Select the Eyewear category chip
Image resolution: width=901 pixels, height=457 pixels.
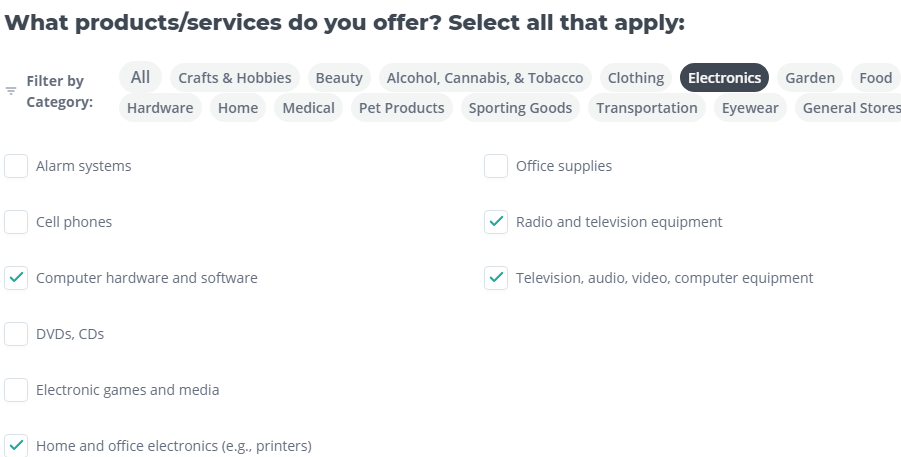750,108
